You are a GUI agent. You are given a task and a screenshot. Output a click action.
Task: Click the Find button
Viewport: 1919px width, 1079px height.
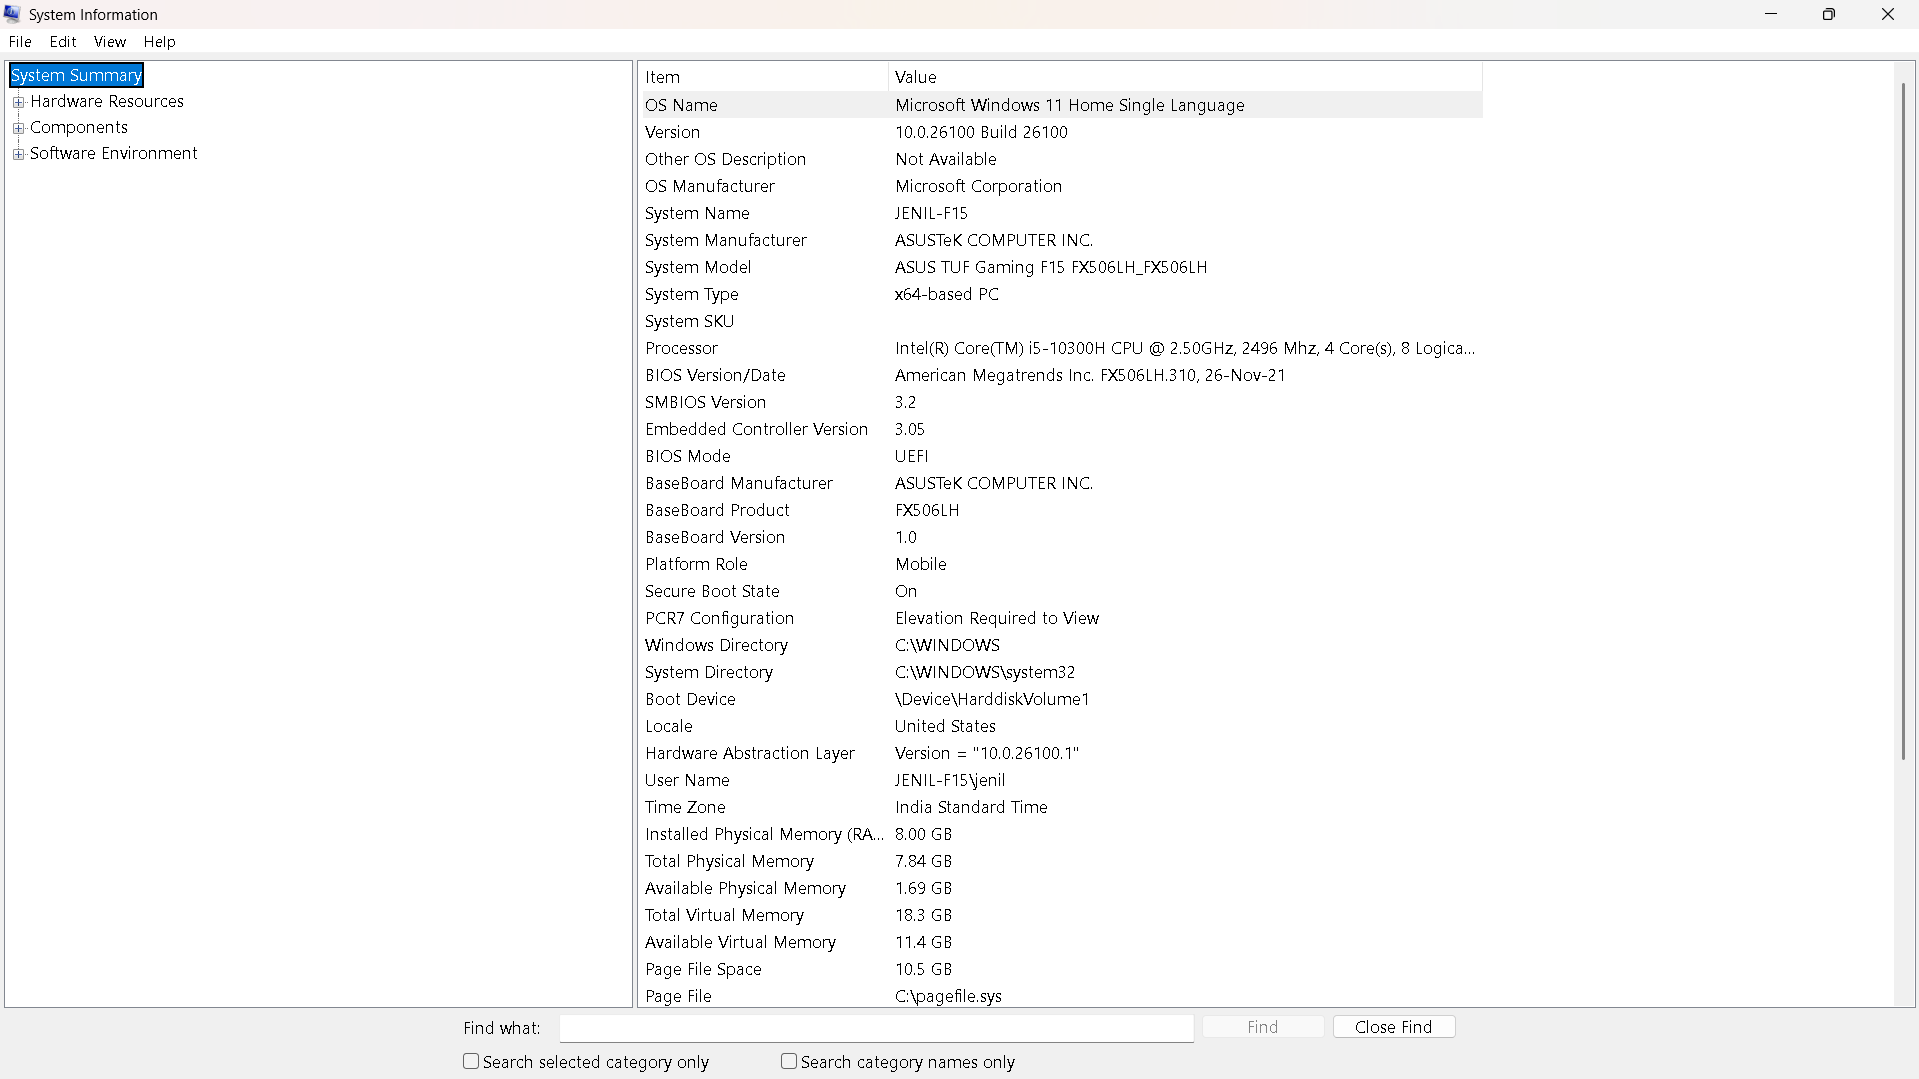pos(1262,1026)
